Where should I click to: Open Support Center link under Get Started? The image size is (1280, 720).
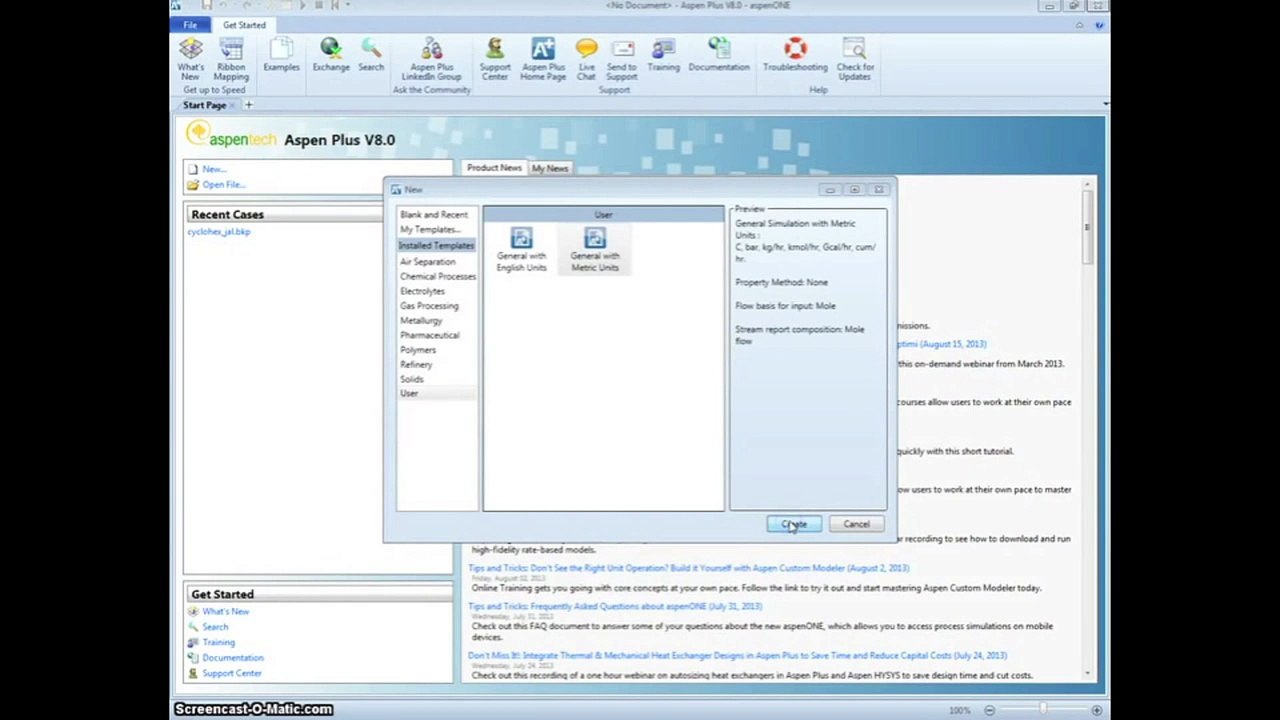tap(232, 674)
